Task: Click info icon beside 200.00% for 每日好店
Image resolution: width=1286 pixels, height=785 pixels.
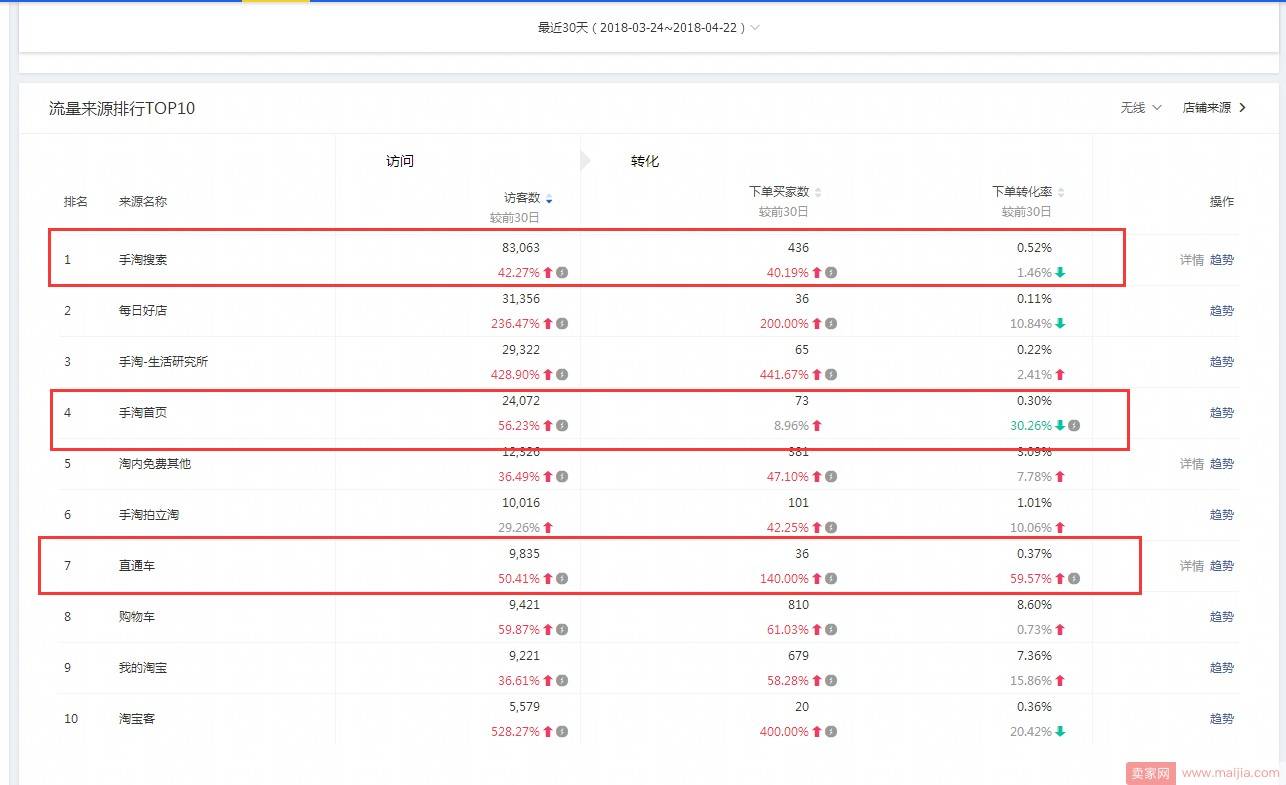Action: point(832,324)
